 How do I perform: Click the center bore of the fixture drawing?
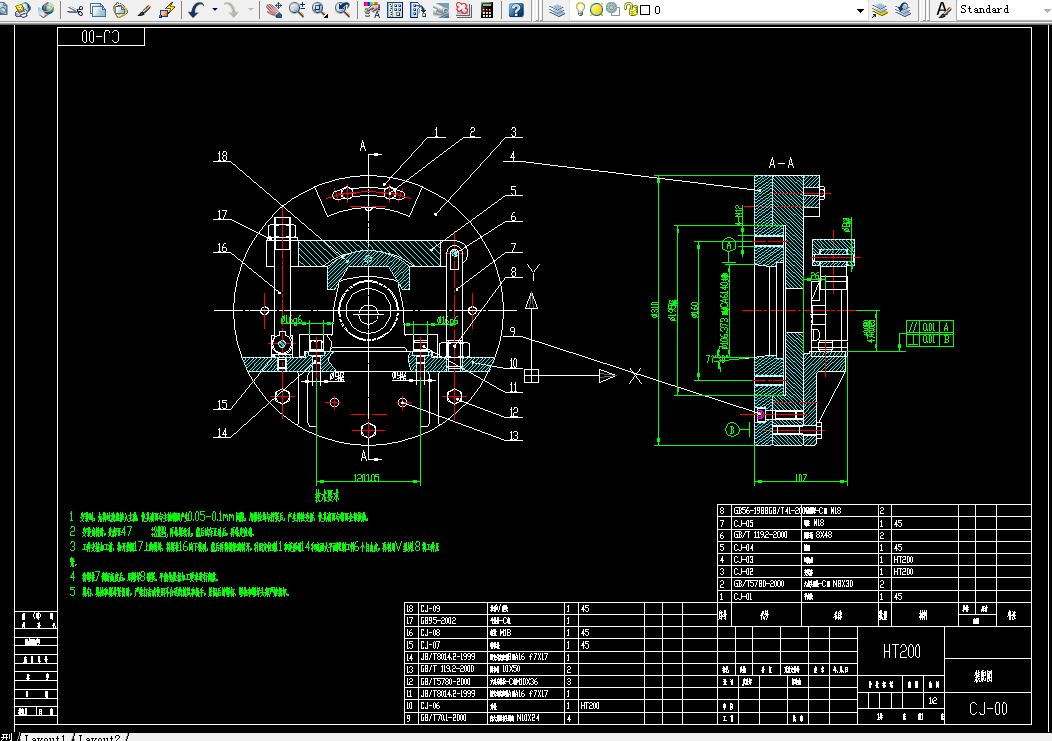point(369,312)
